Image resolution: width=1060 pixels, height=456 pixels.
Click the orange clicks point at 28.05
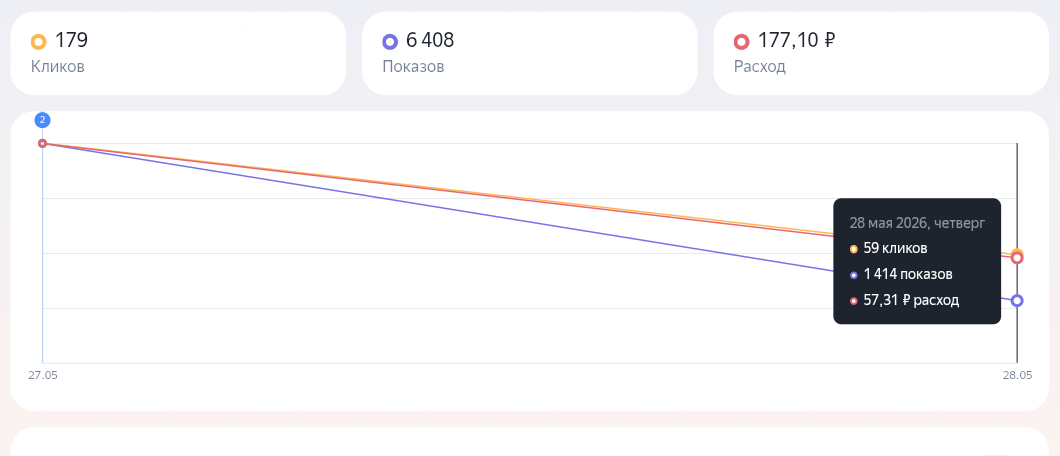click(1017, 254)
